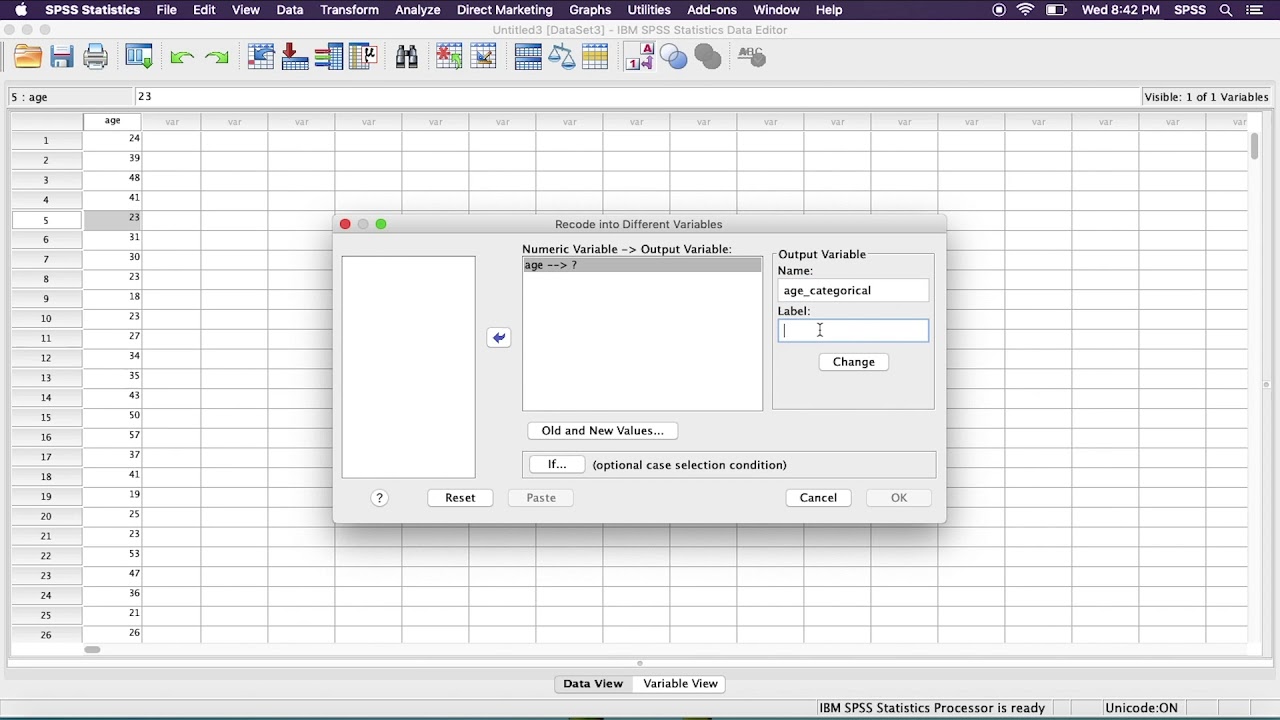The height and width of the screenshot is (720, 1280).
Task: Open the Analyze menu
Action: coord(417,10)
